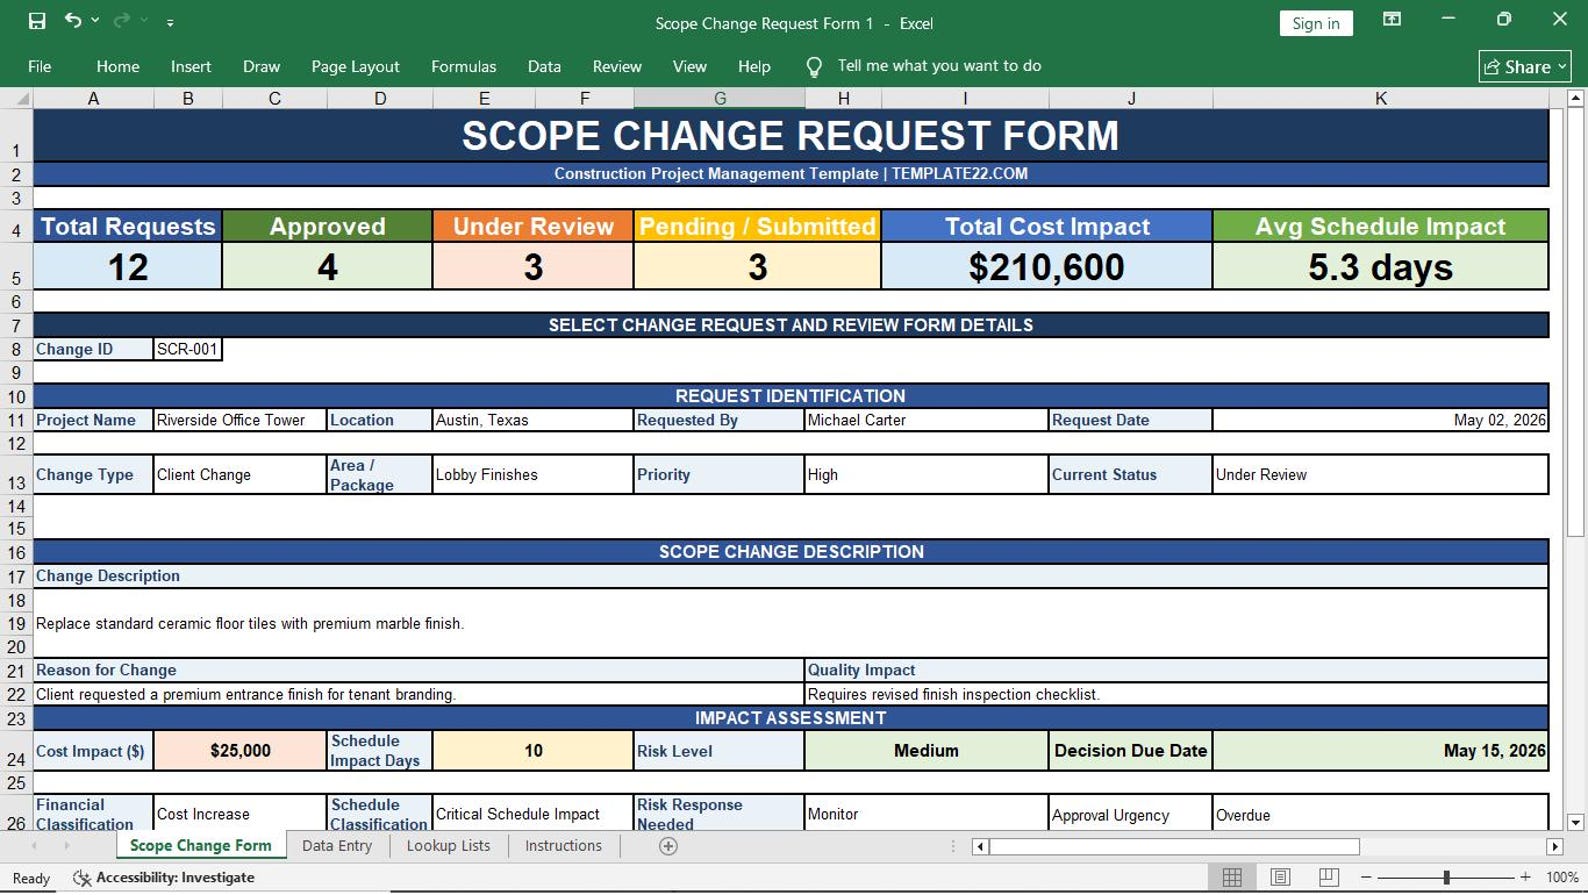
Task: Click the vertical scrollbar up arrow
Action: (x=1575, y=98)
